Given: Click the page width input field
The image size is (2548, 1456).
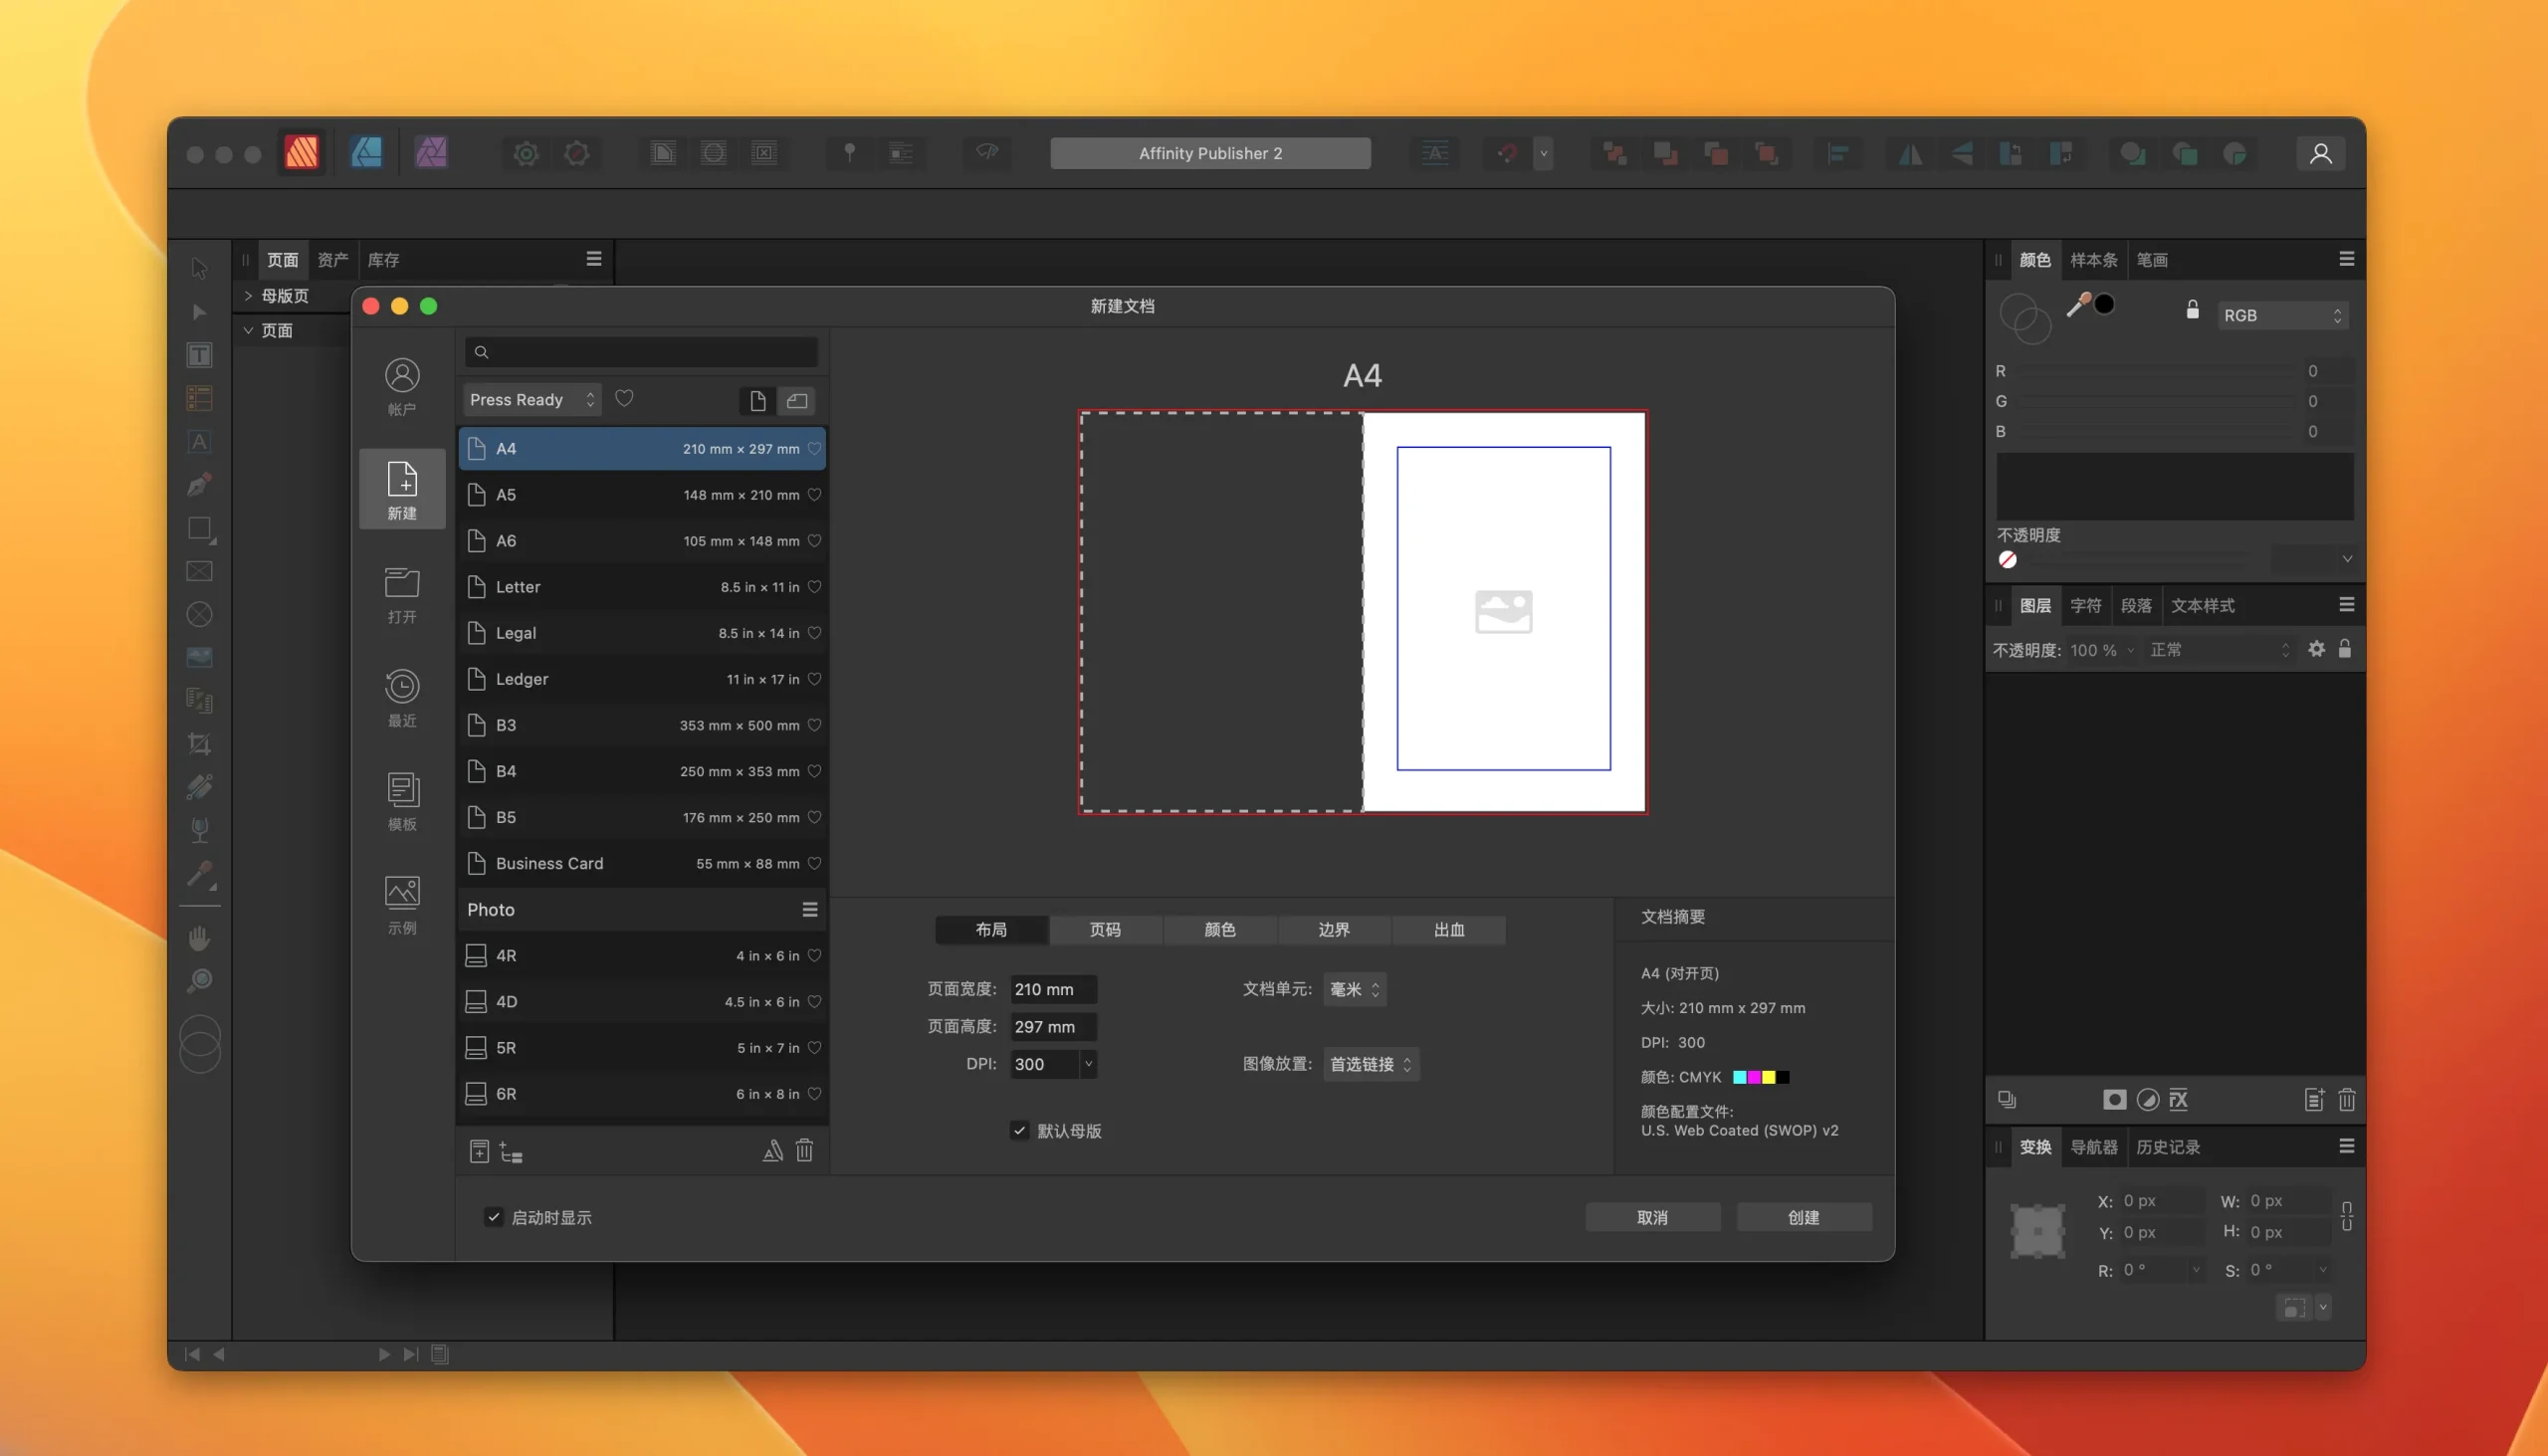Looking at the screenshot, I should 1052,989.
